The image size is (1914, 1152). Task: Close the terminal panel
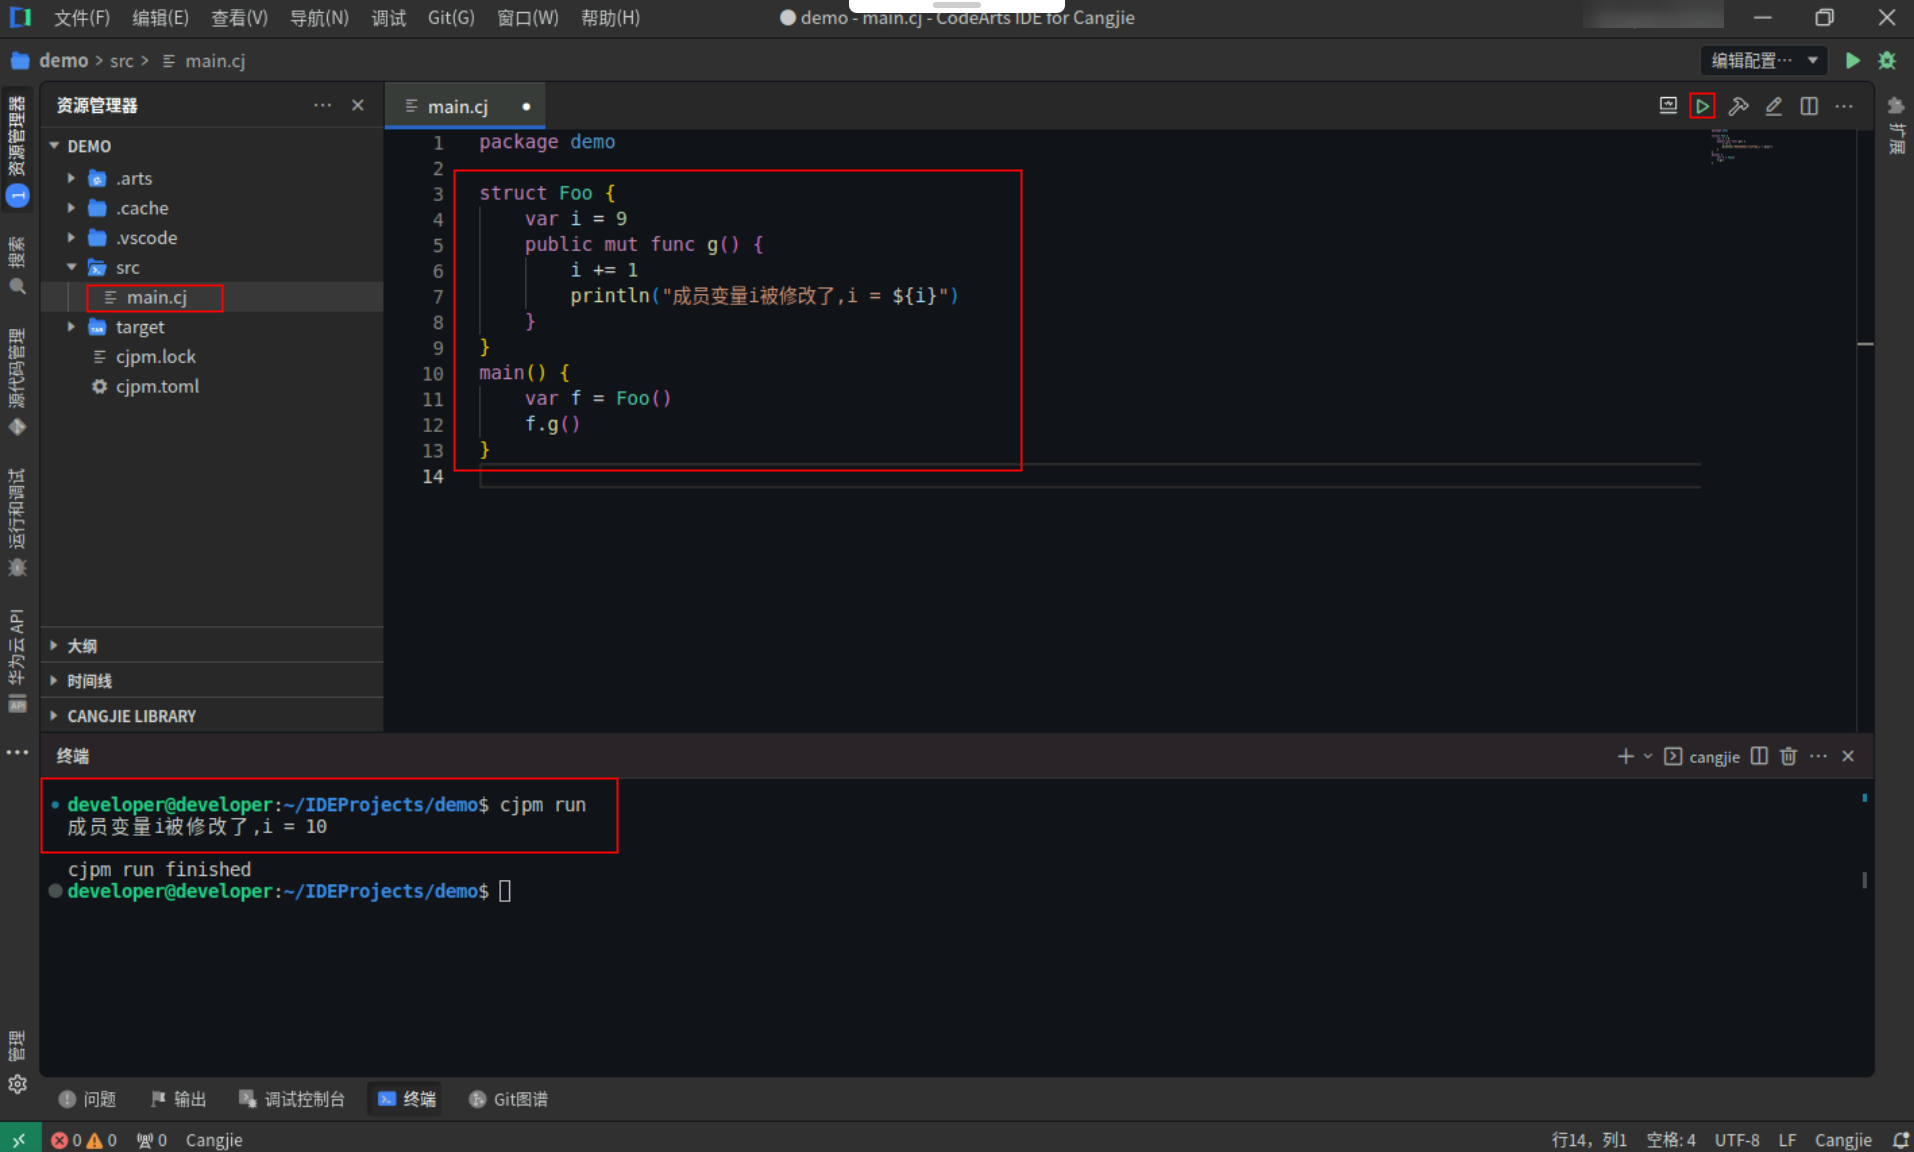coord(1848,756)
